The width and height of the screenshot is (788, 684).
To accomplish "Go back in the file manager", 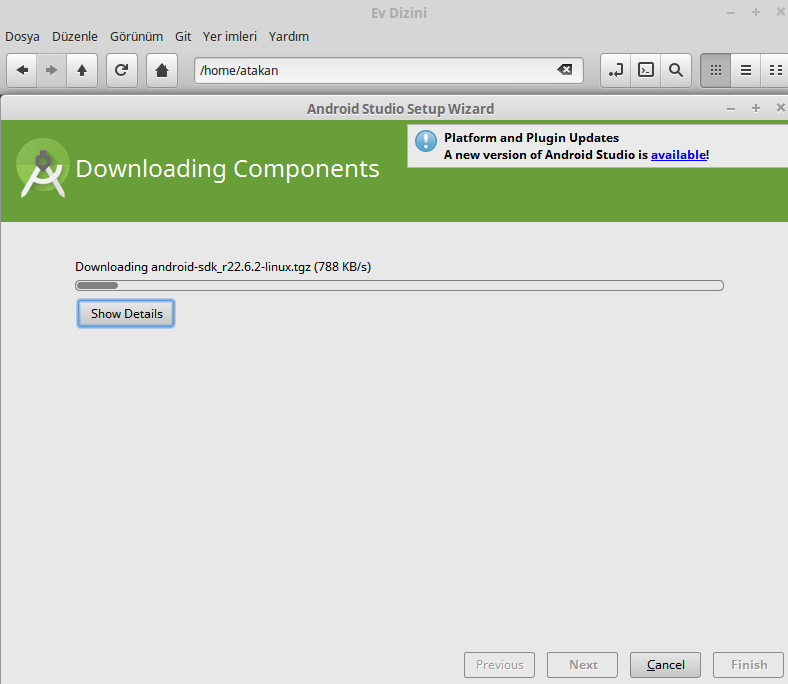I will coord(22,70).
